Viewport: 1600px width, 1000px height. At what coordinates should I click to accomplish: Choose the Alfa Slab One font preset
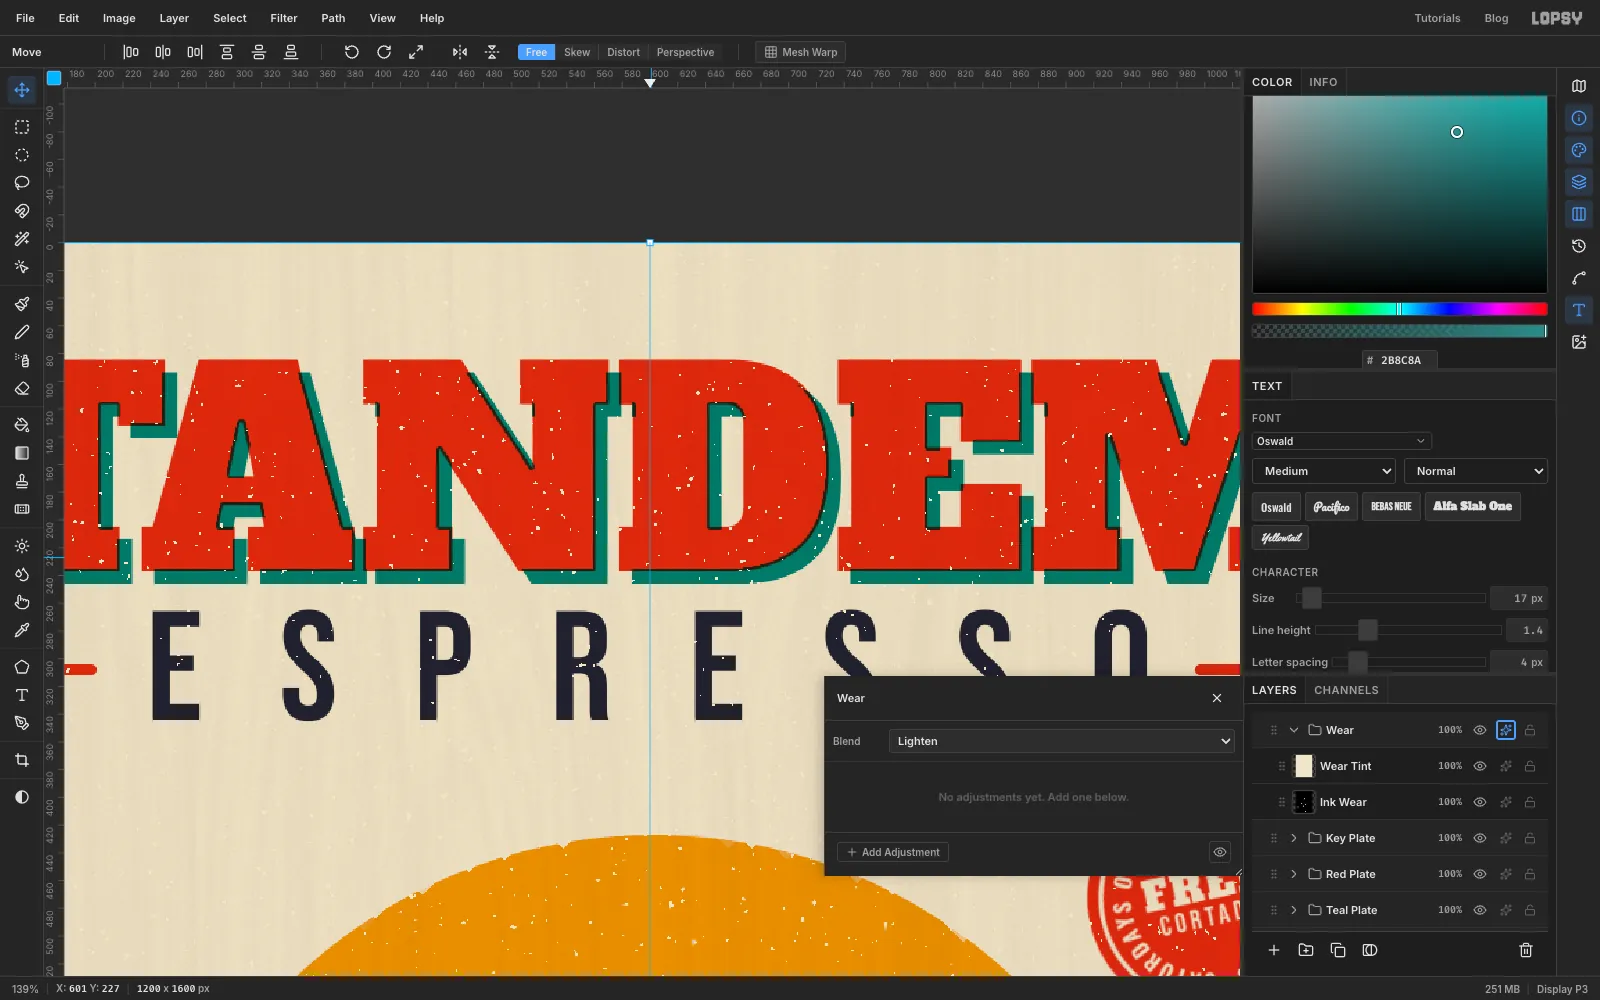[x=1472, y=507]
